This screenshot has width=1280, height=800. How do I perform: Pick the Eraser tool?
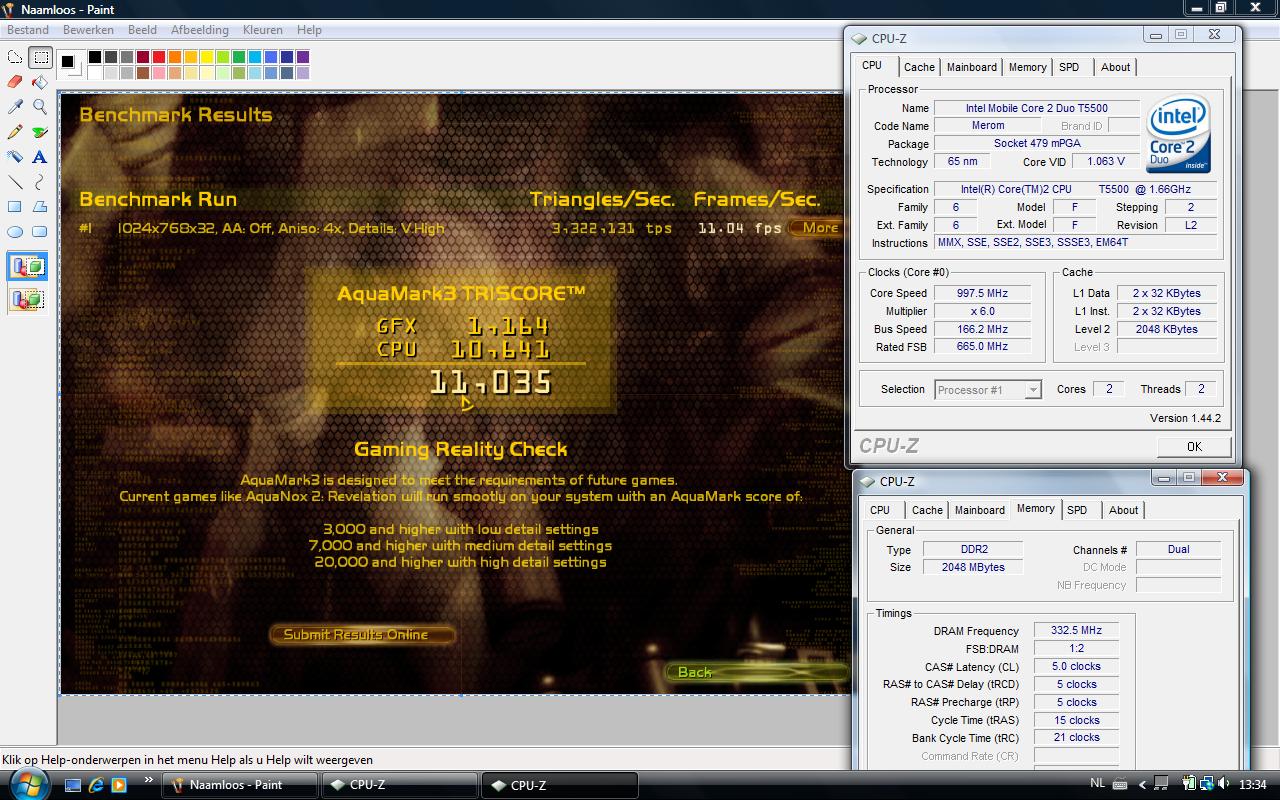[15, 82]
